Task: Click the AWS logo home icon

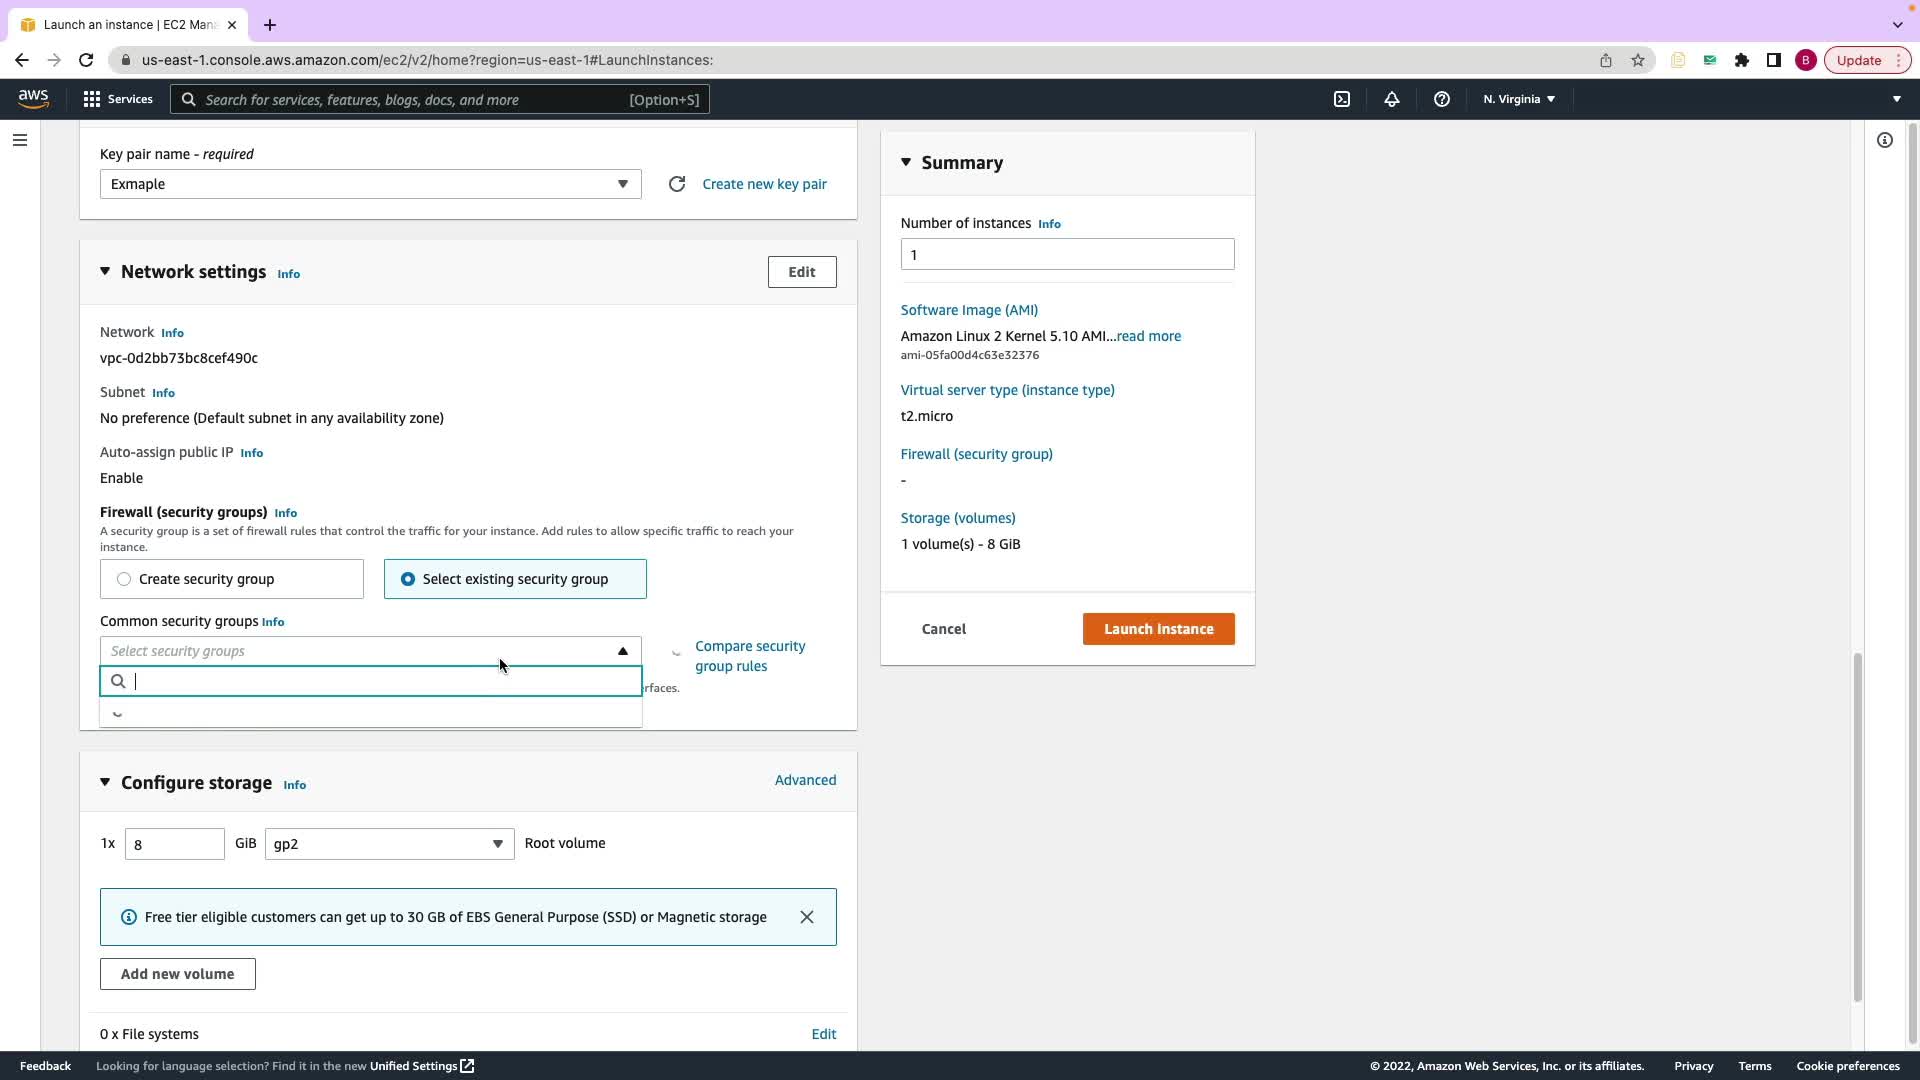Action: (33, 99)
